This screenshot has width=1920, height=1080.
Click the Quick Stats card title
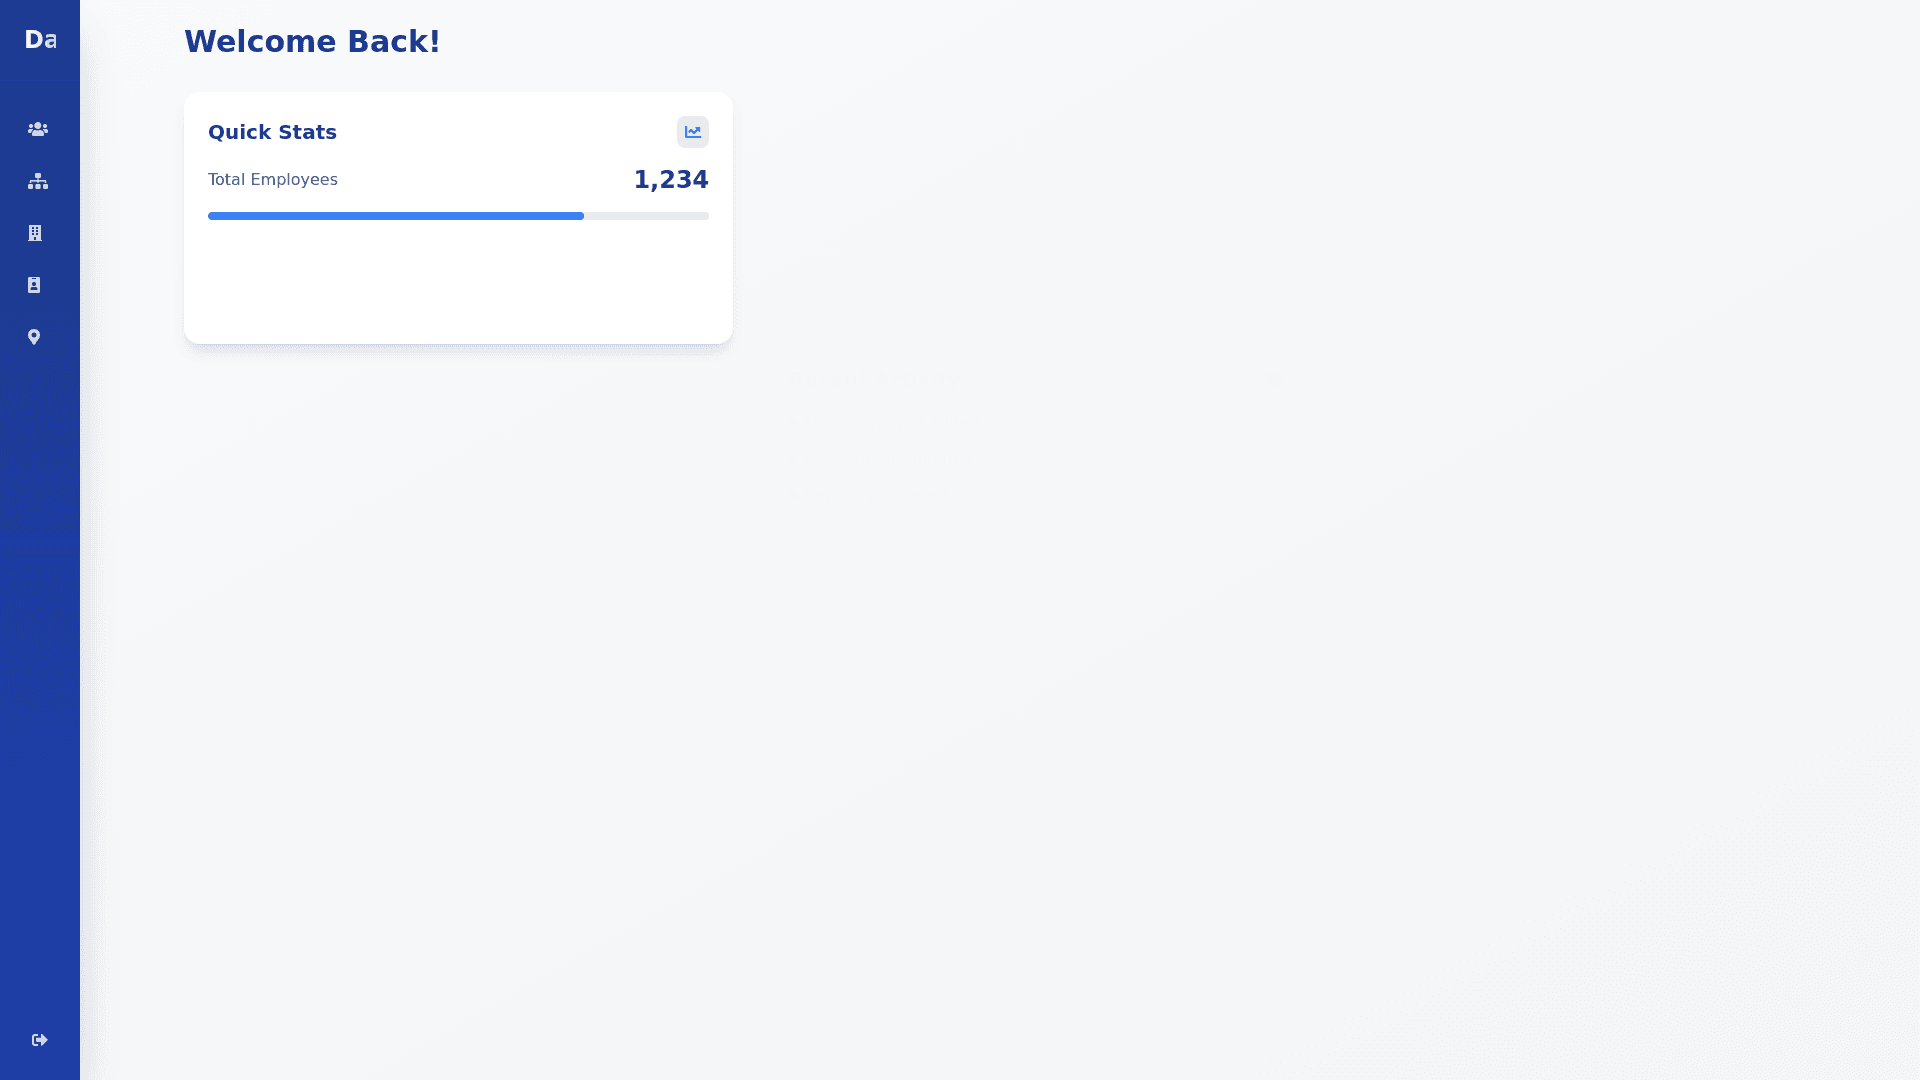[x=272, y=132]
